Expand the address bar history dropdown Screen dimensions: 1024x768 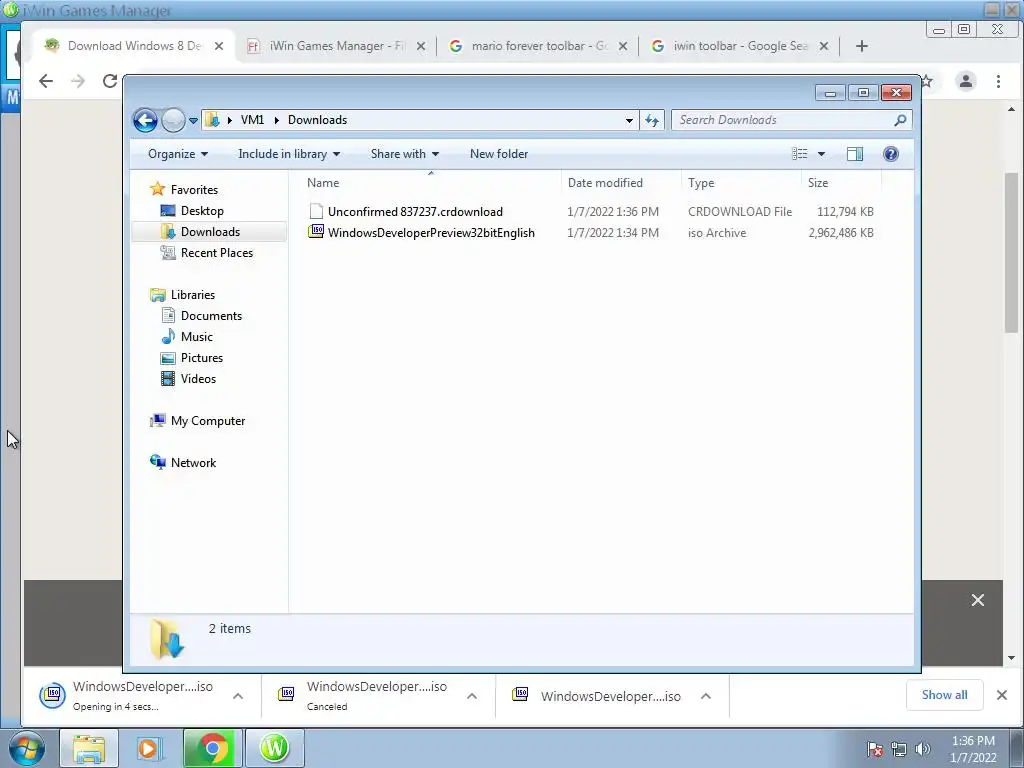click(629, 120)
